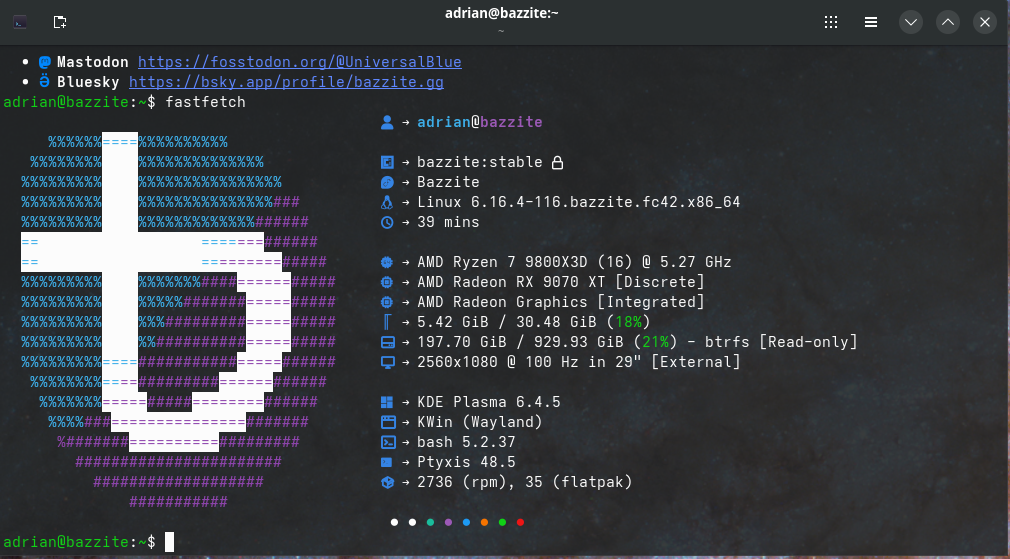This screenshot has width=1010, height=559.
Task: Click the lock icon after bazzite:stable
Action: click(x=558, y=162)
